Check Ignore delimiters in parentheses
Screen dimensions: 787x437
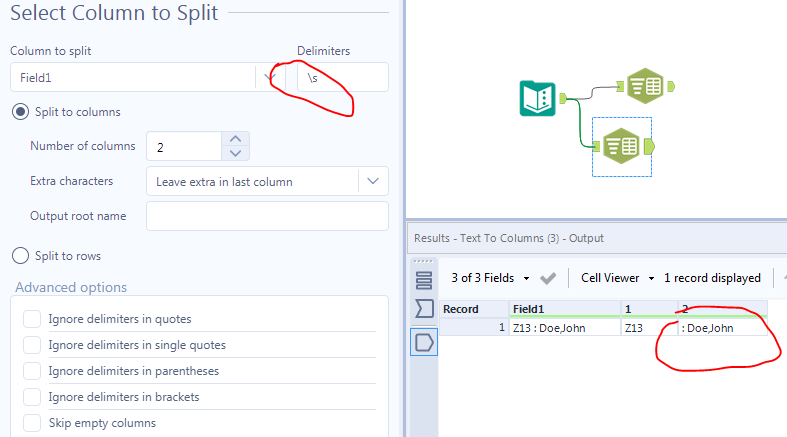coord(32,371)
